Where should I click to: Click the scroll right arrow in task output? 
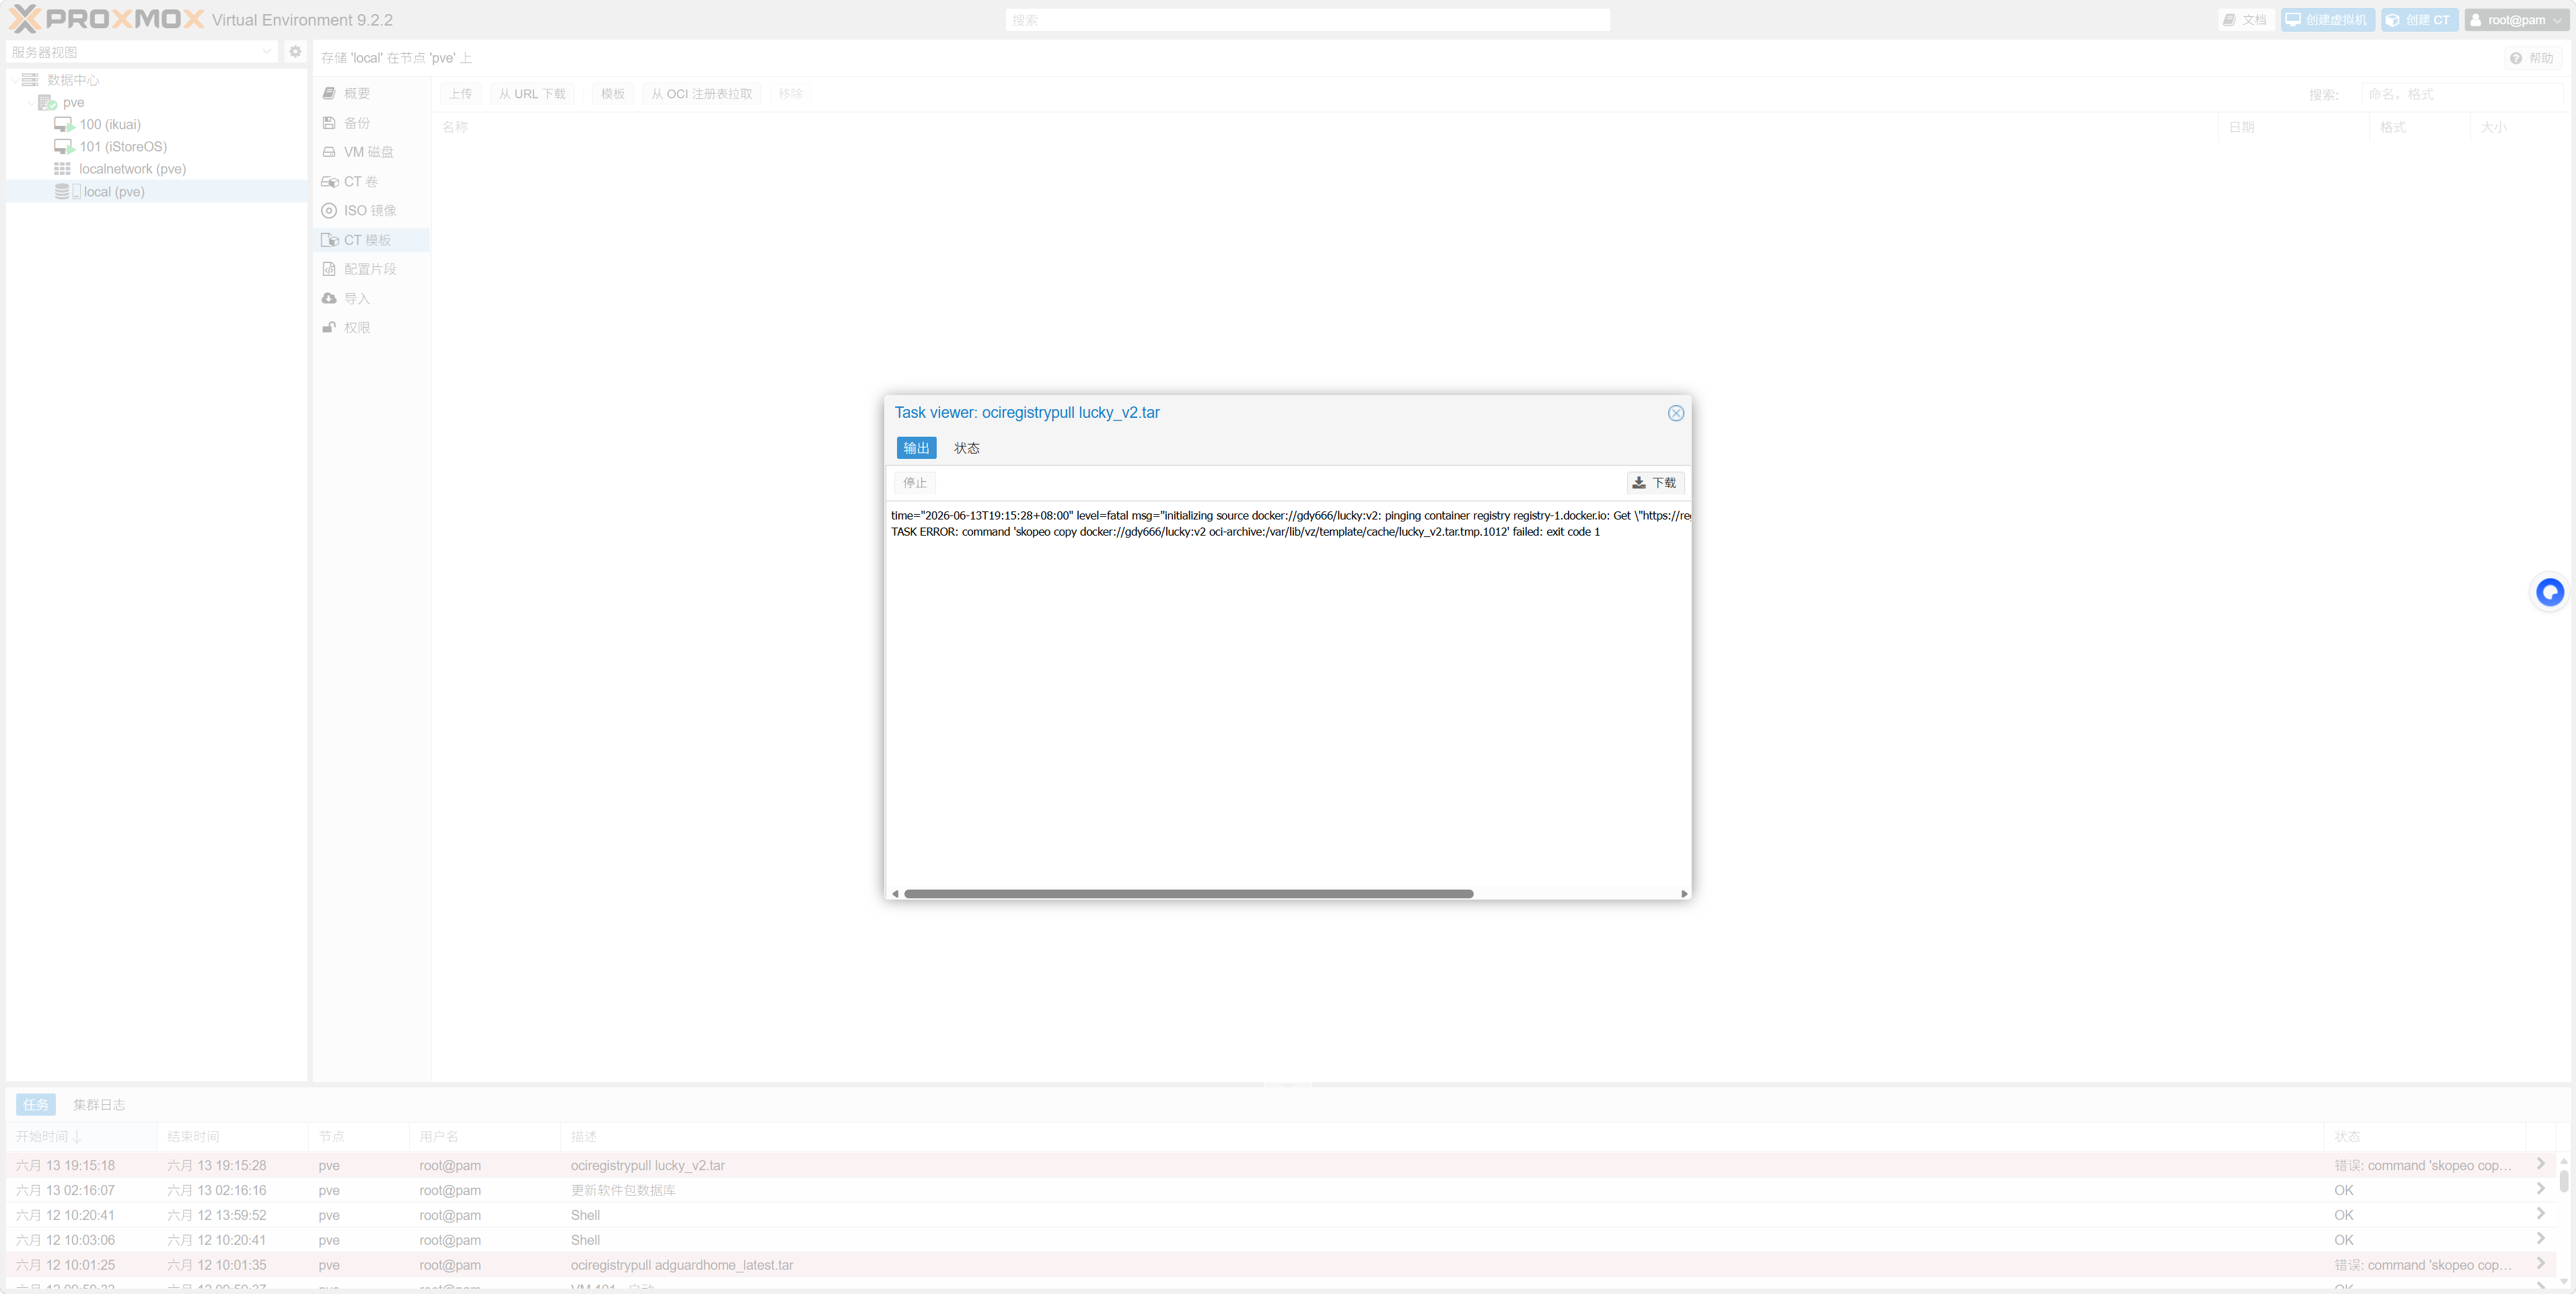1684,894
